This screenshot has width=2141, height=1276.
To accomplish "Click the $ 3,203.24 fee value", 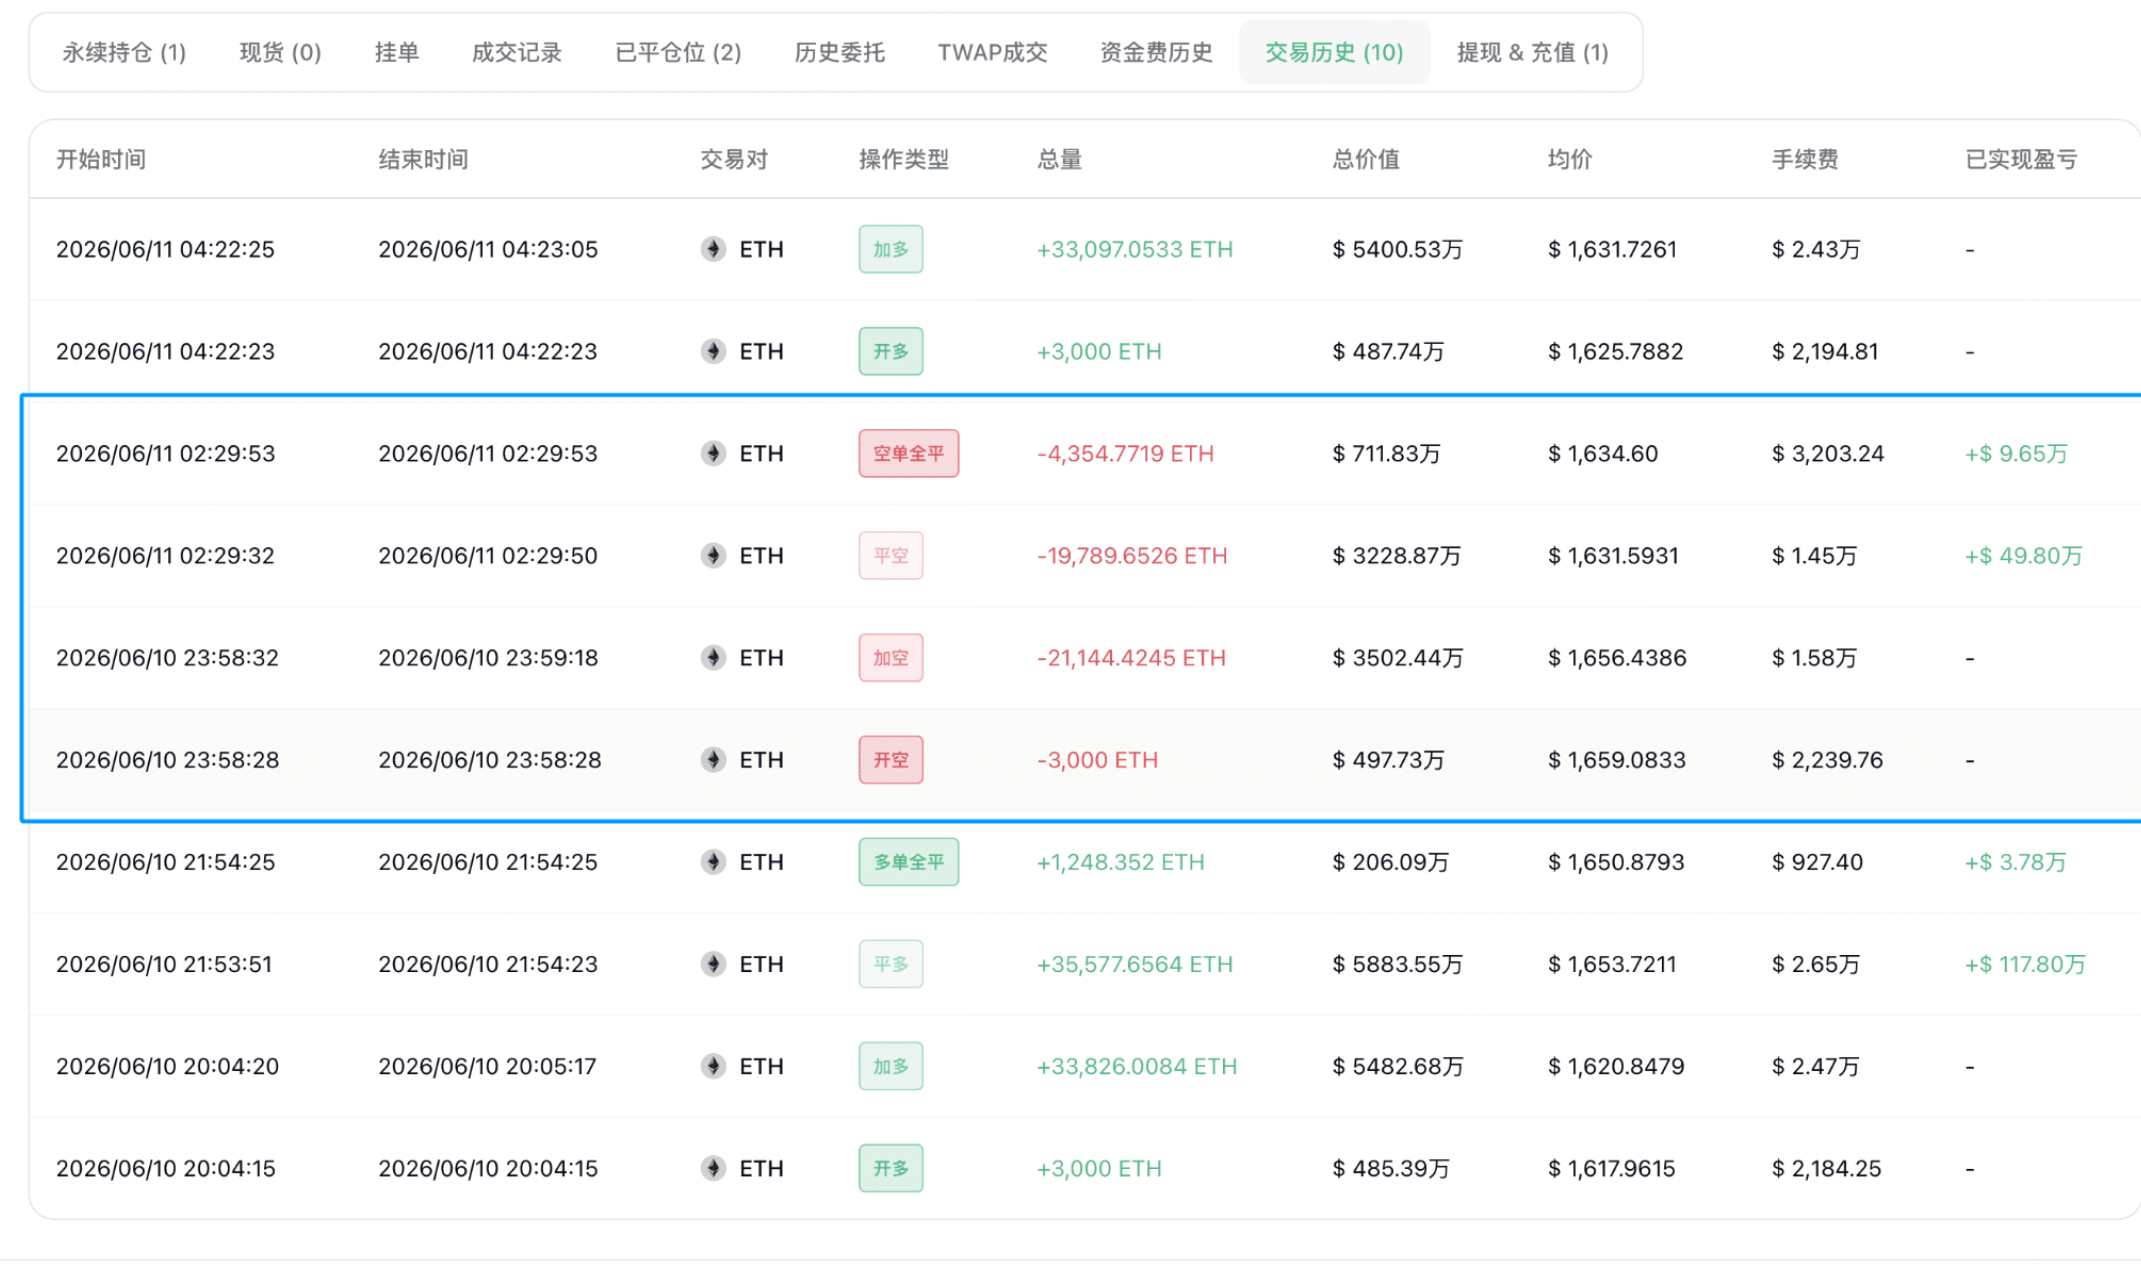I will pos(1828,453).
